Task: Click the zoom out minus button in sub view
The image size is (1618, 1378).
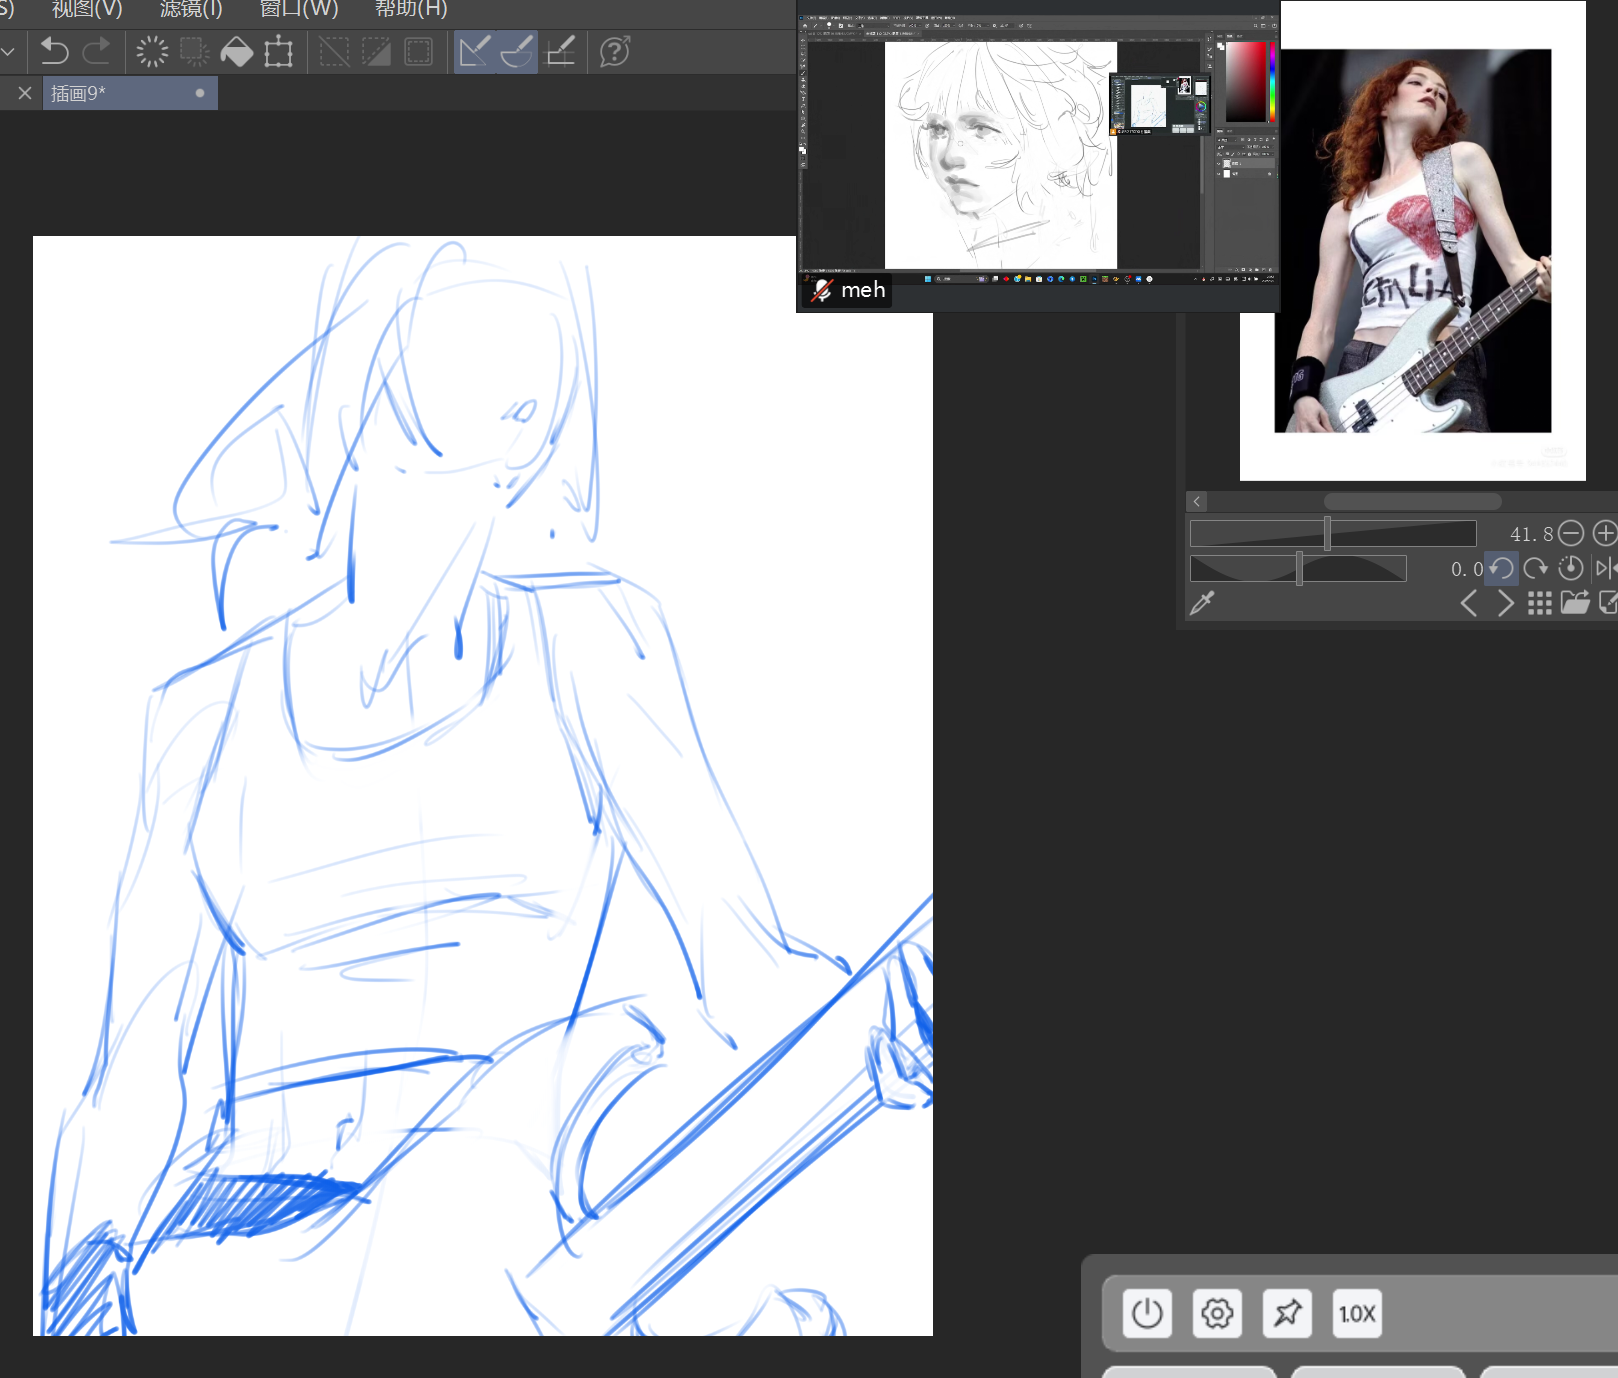Action: [x=1571, y=533]
